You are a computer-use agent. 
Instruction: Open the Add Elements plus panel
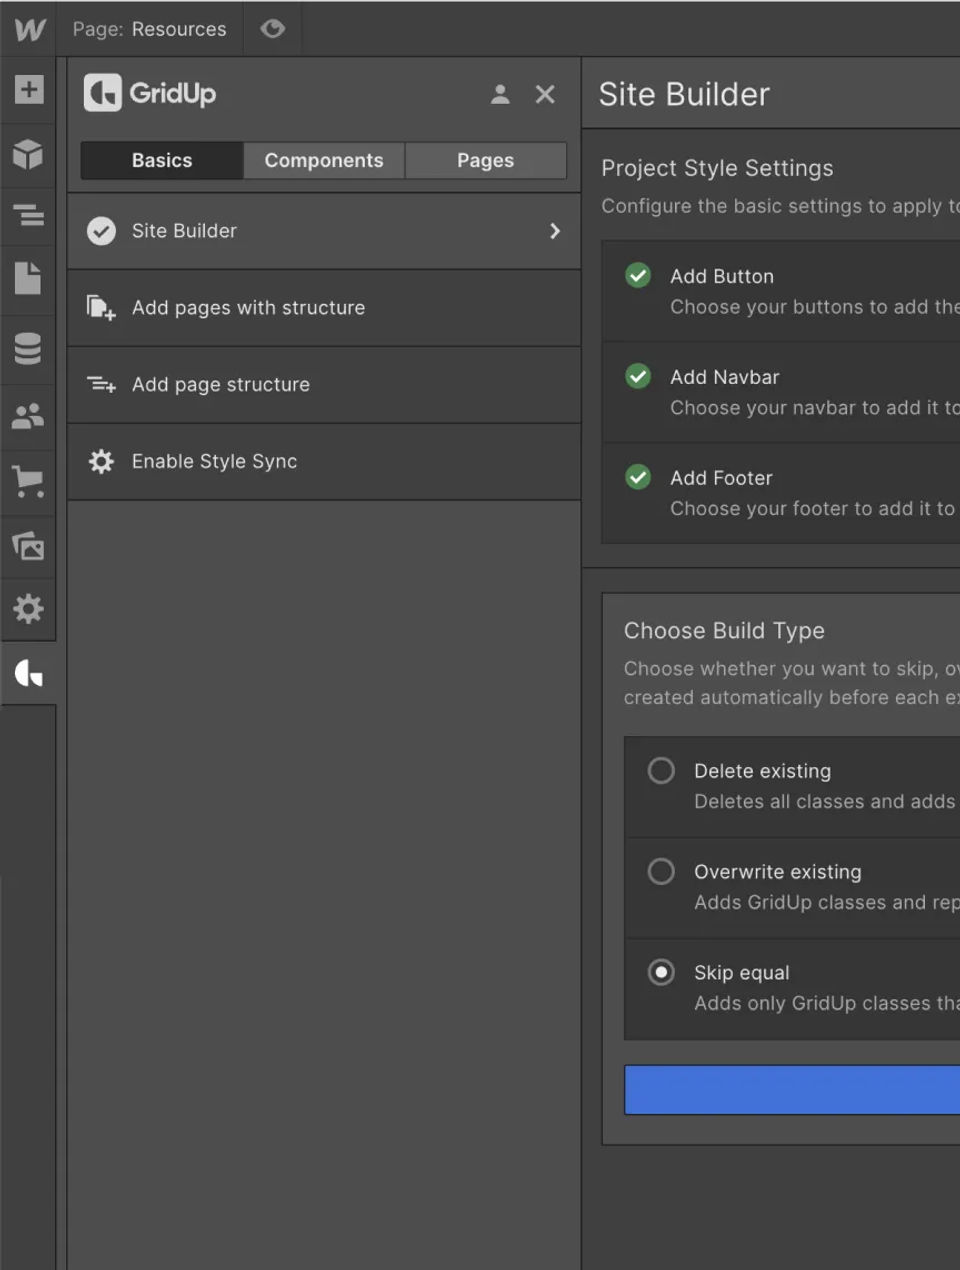pos(28,90)
